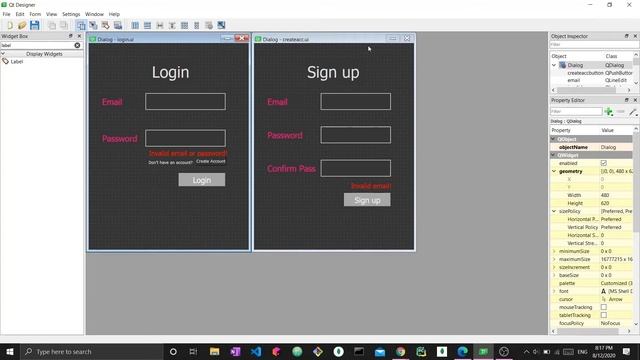Image resolution: width=640 pixels, height=360 pixels.
Task: Select the Confirm Pass label
Action: coord(291,169)
